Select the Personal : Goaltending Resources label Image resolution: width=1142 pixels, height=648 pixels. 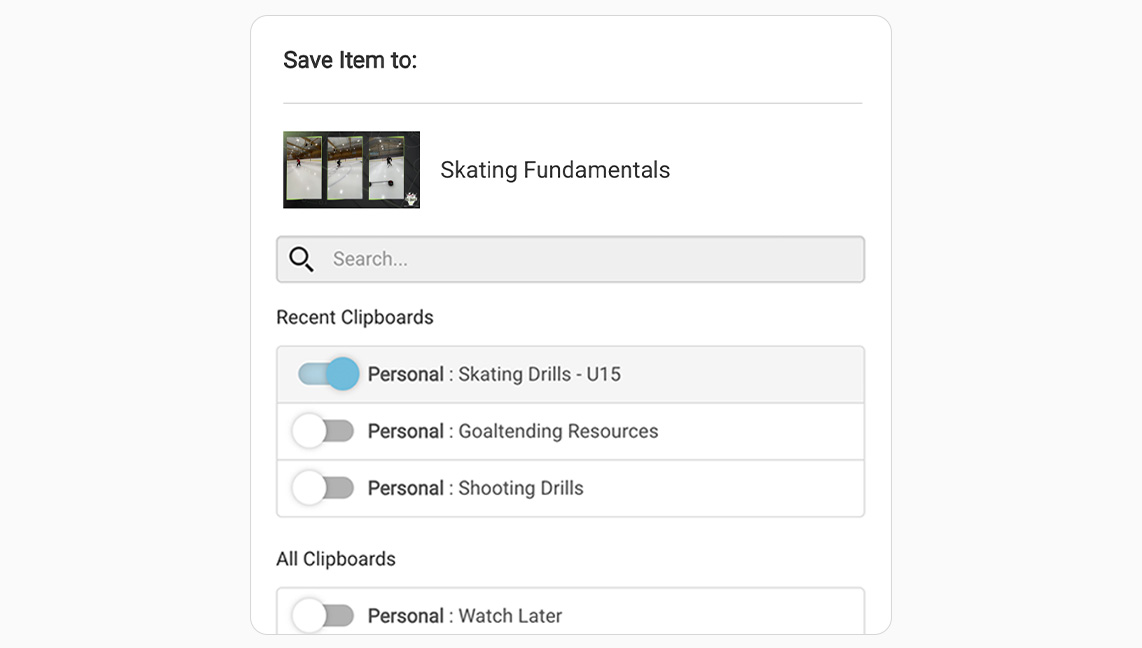pos(513,431)
